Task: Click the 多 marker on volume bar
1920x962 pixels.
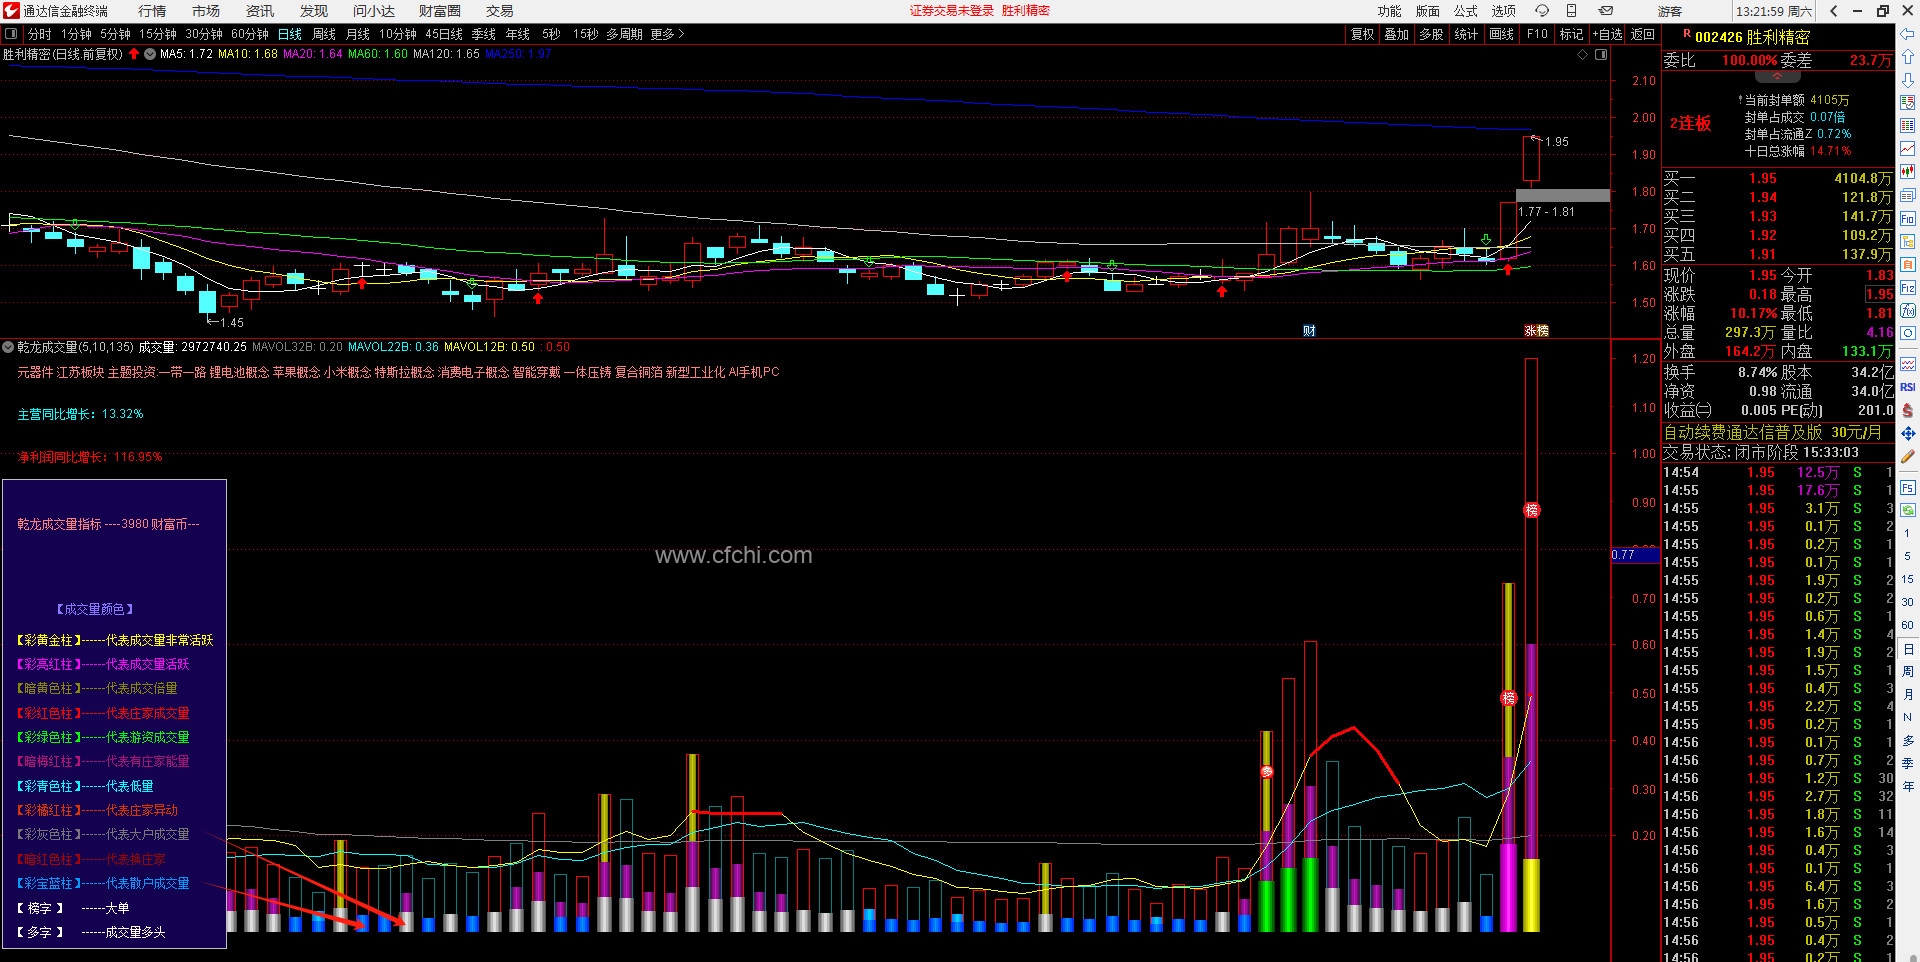Action: click(1267, 772)
